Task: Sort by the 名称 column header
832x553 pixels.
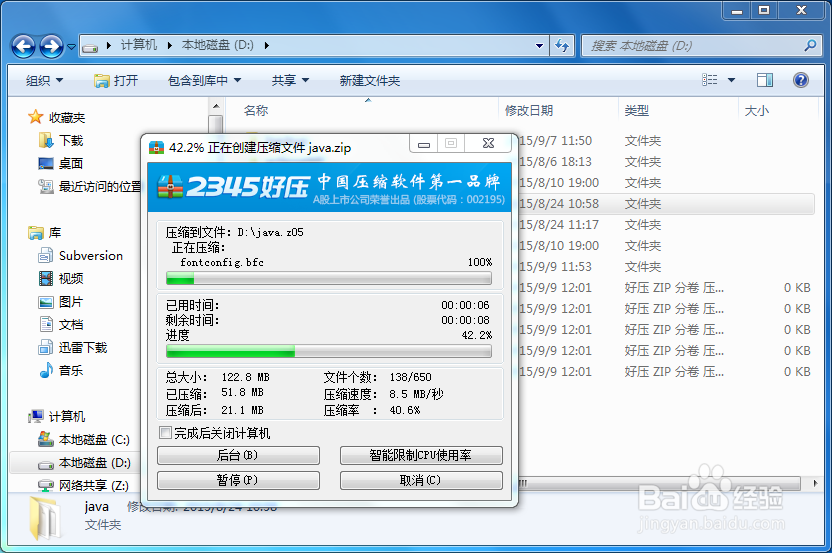Action: (x=256, y=110)
